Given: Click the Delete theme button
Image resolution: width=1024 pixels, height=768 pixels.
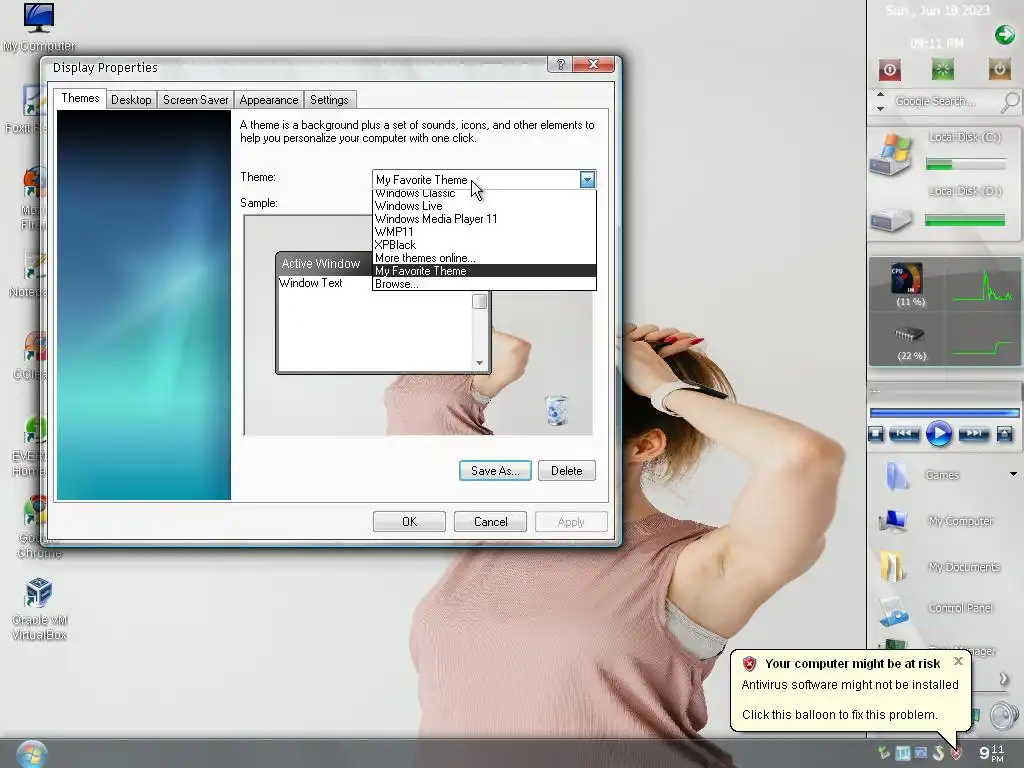Looking at the screenshot, I should click(x=566, y=471).
